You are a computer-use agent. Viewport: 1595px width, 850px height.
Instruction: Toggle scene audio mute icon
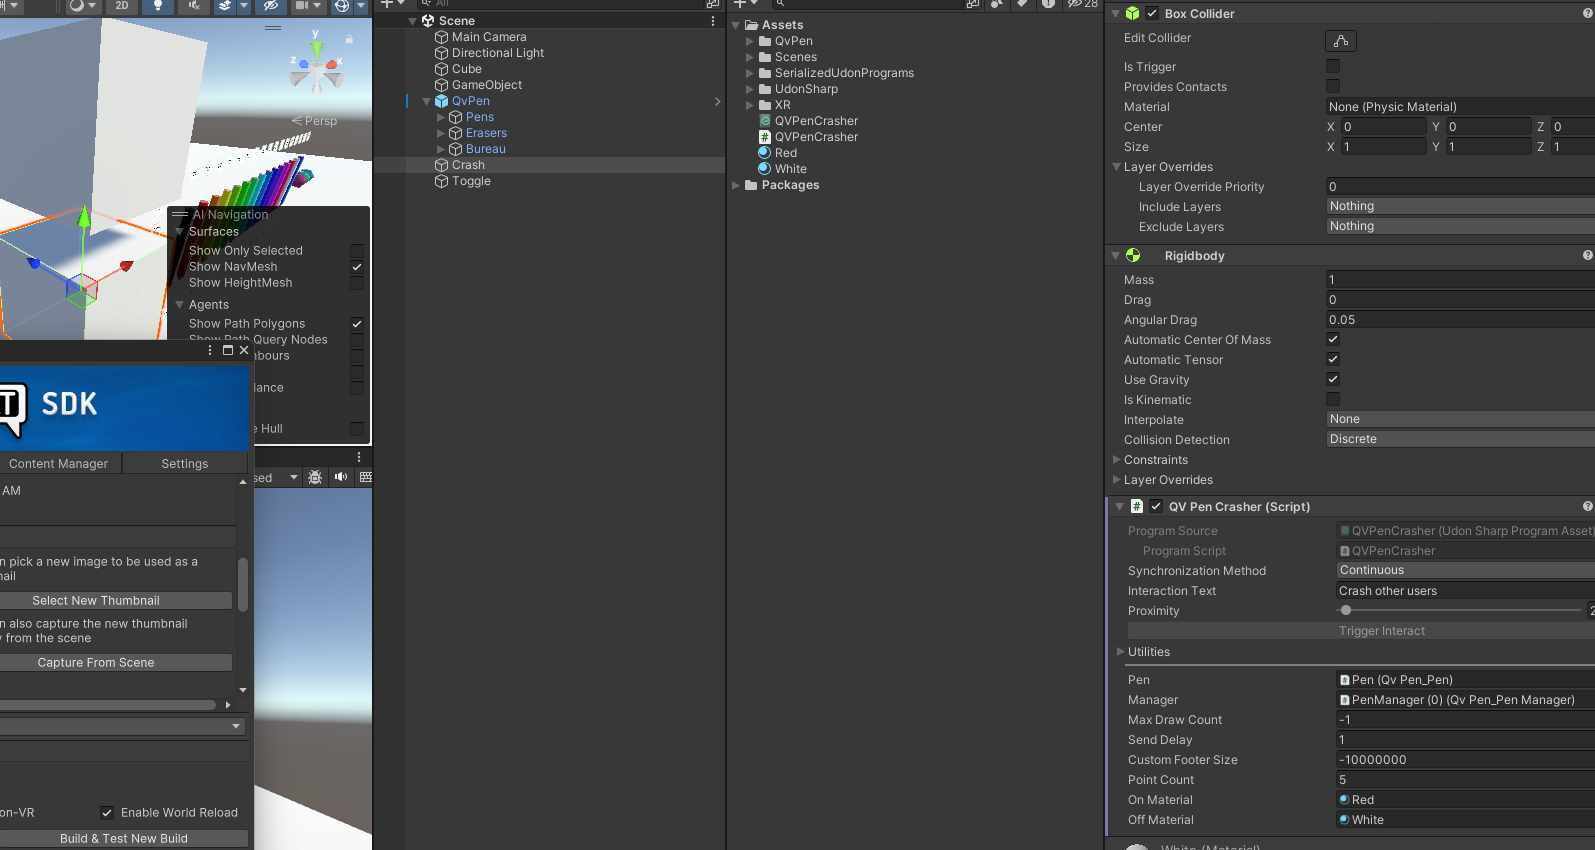click(194, 6)
